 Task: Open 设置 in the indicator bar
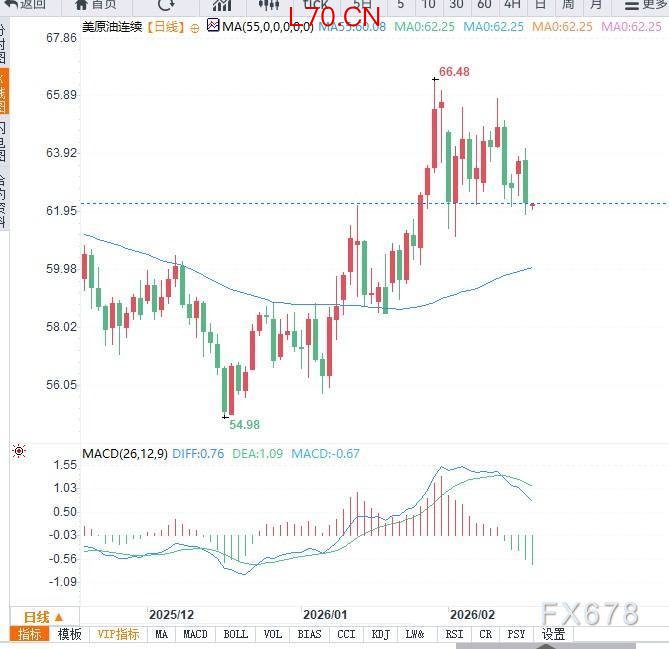tap(553, 634)
